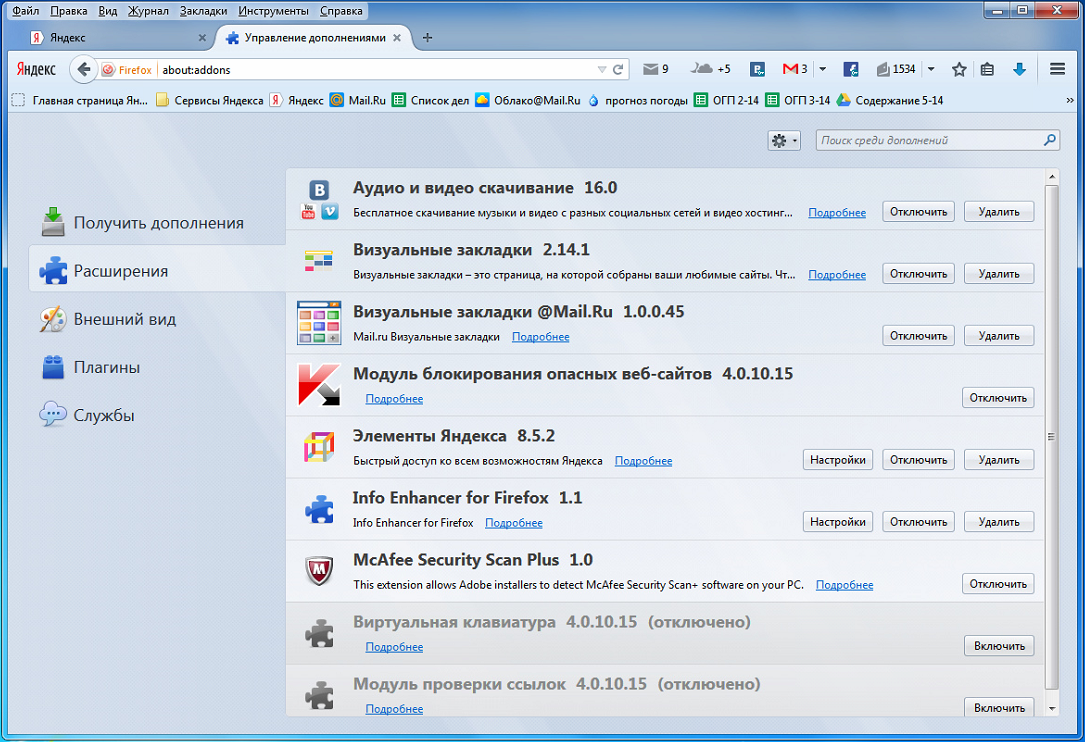
Task: Open the address bar history dropdown arrow
Action: pos(601,69)
